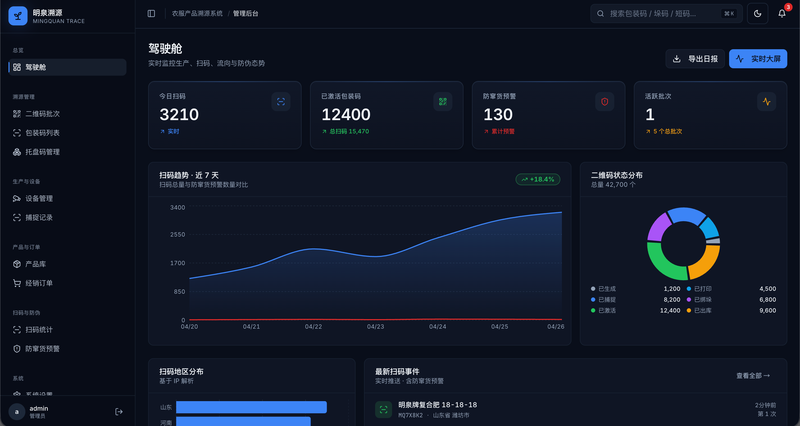This screenshot has height=426, width=800.
Task: Click the 明泉牌复合肥 18-18-18 scan event
Action: [576, 410]
